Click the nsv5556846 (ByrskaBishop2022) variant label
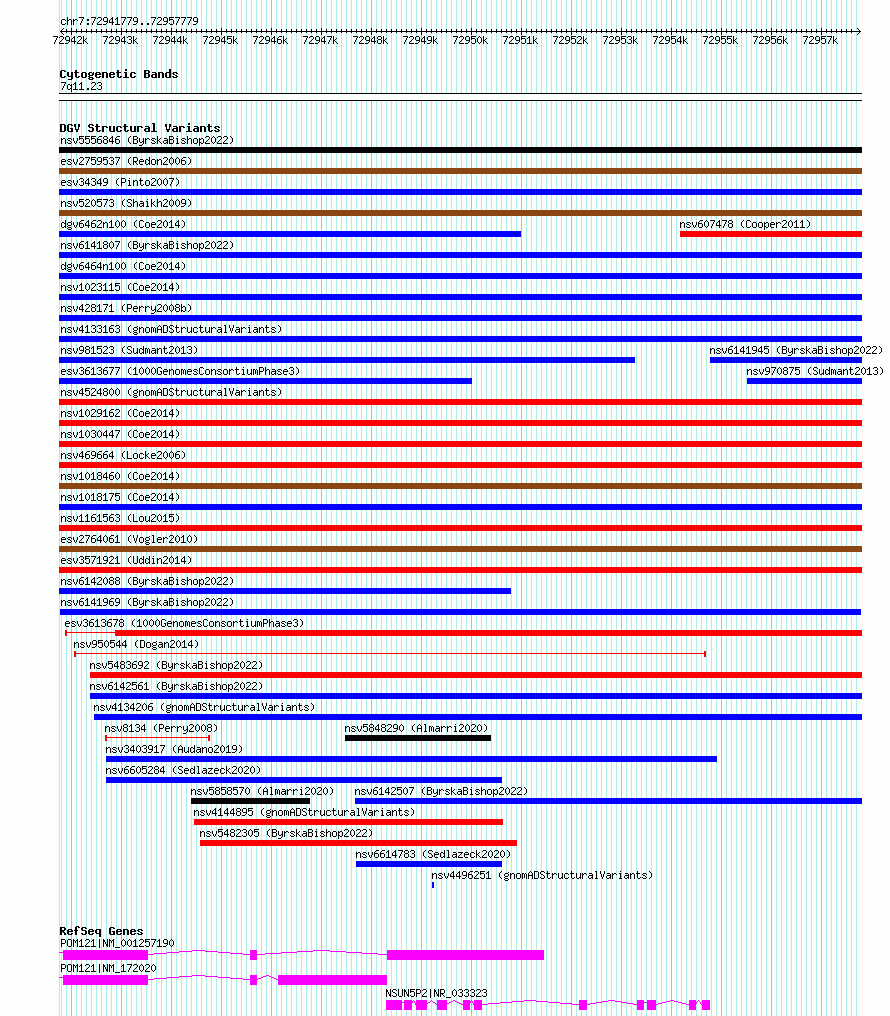This screenshot has width=890, height=1016. pos(147,141)
